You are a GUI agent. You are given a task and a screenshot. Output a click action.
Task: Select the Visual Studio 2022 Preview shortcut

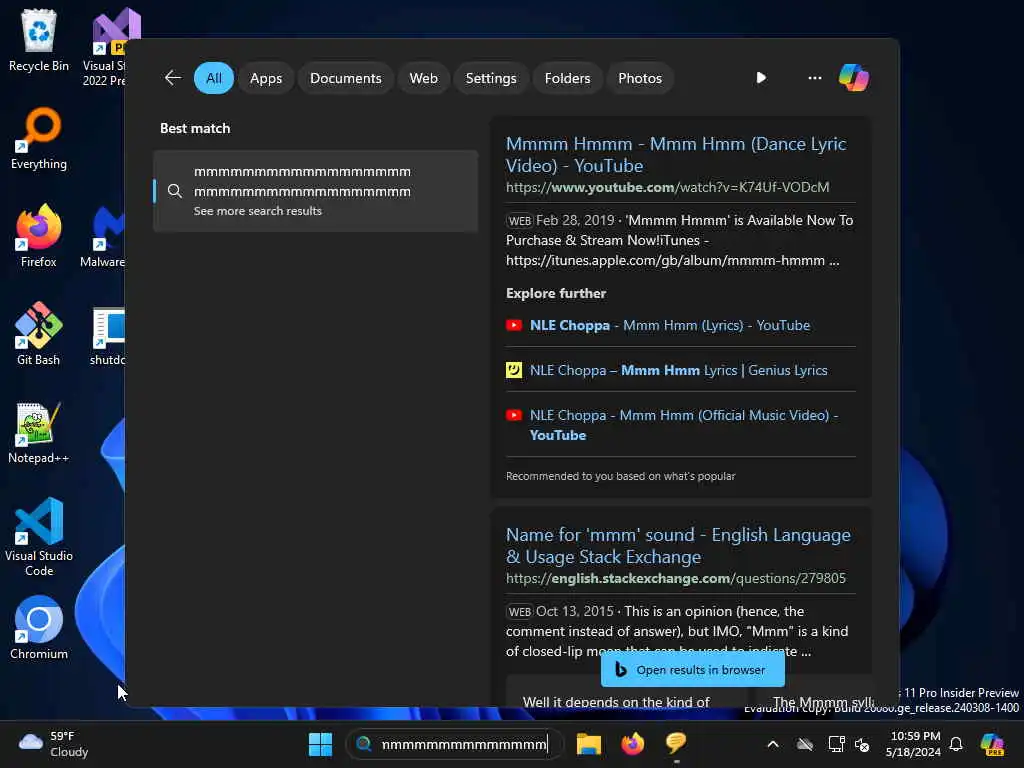(106, 47)
